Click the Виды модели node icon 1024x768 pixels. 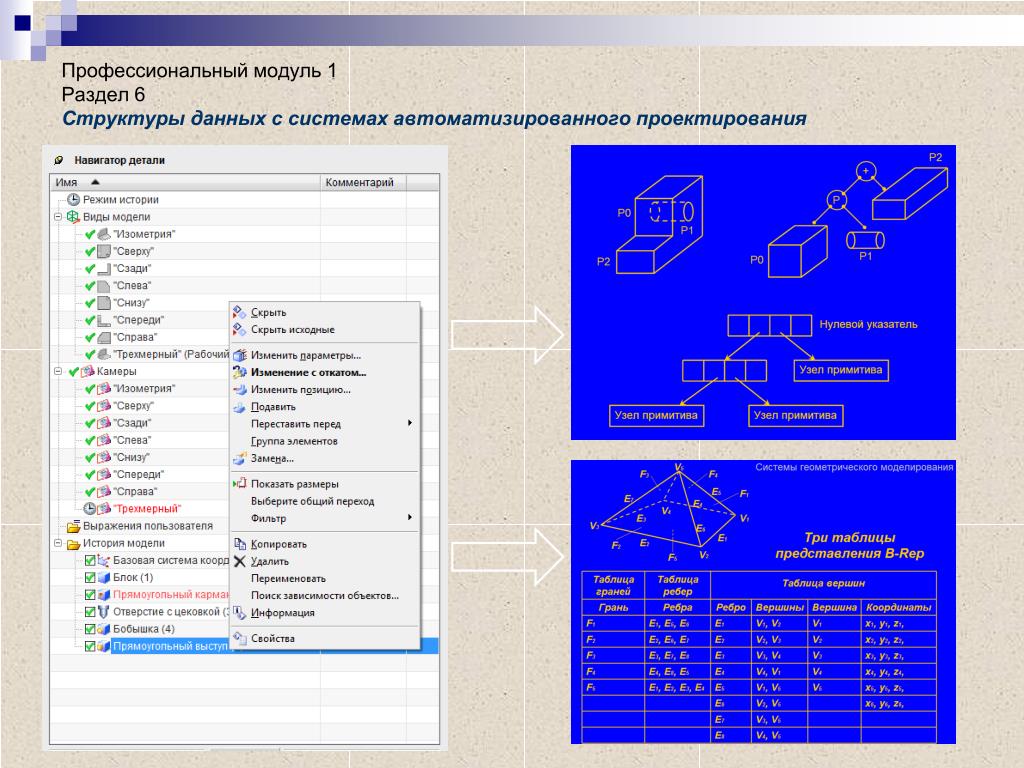[72, 217]
